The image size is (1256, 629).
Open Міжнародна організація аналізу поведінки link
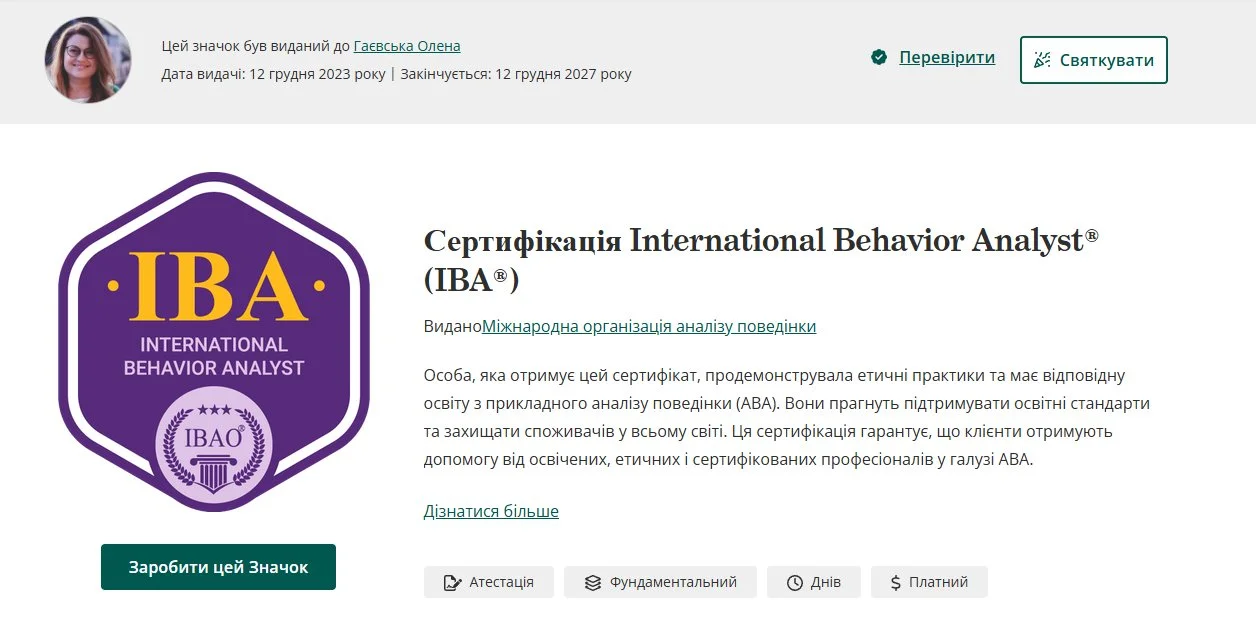pyautogui.click(x=649, y=326)
